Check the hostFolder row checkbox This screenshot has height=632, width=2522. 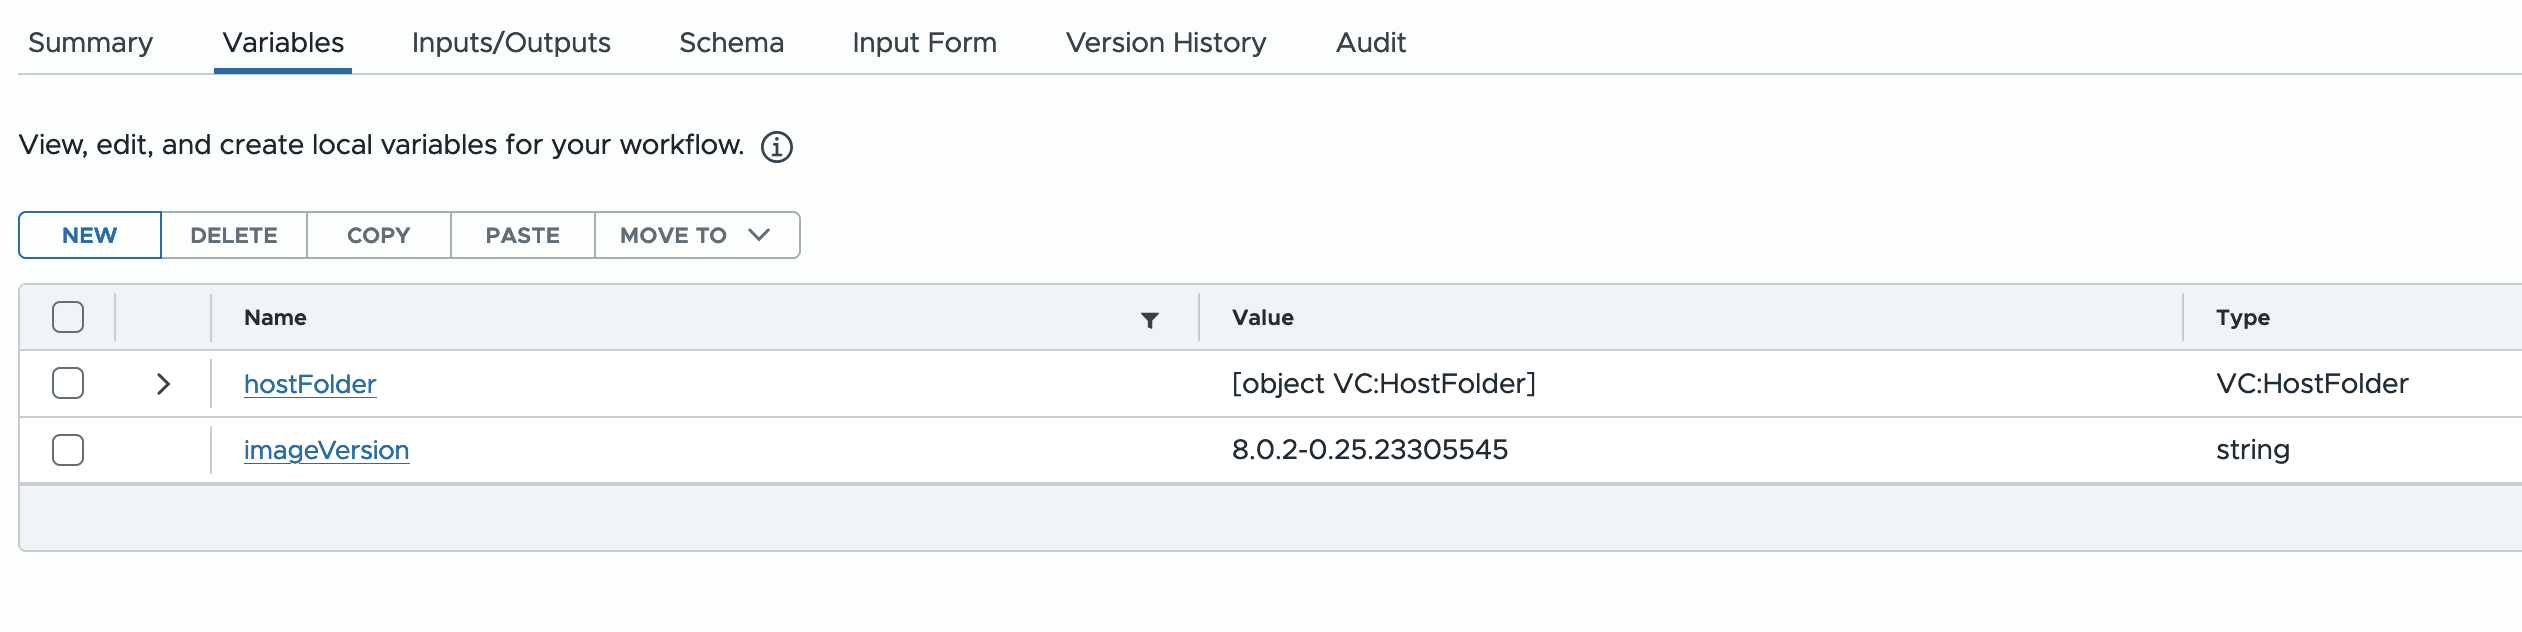pyautogui.click(x=68, y=383)
